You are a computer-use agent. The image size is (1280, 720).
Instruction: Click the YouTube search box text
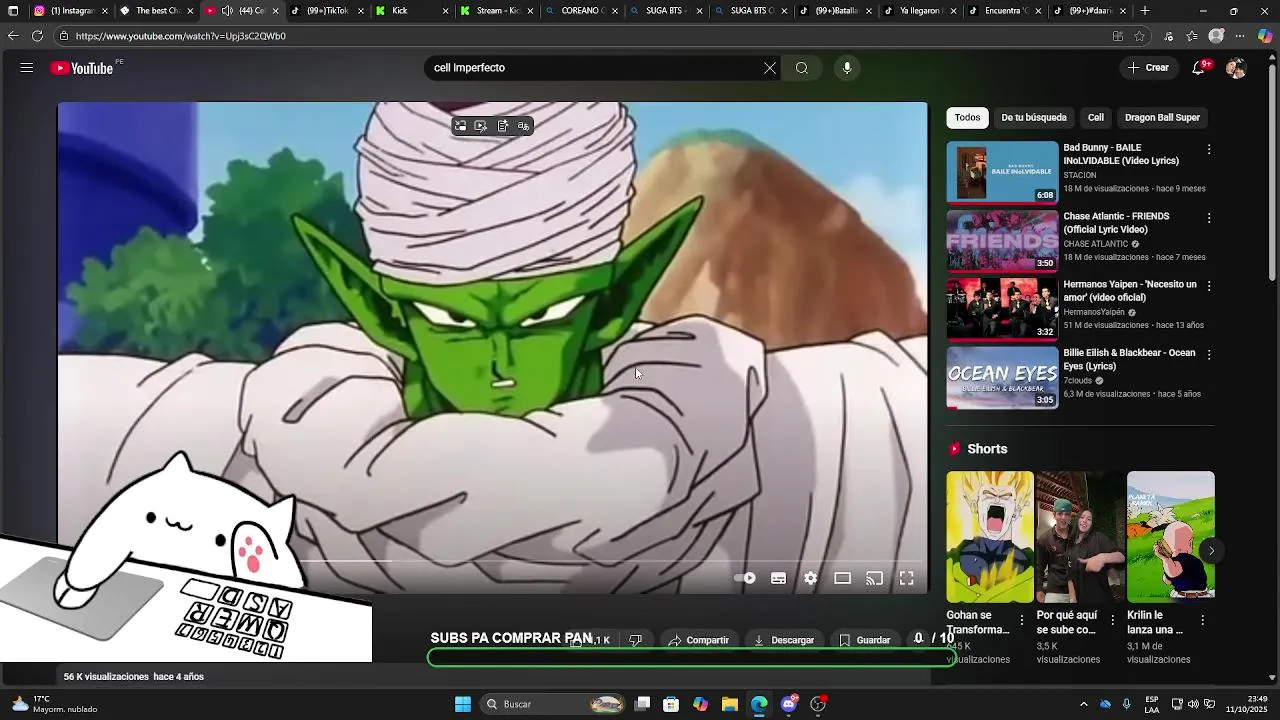[469, 68]
